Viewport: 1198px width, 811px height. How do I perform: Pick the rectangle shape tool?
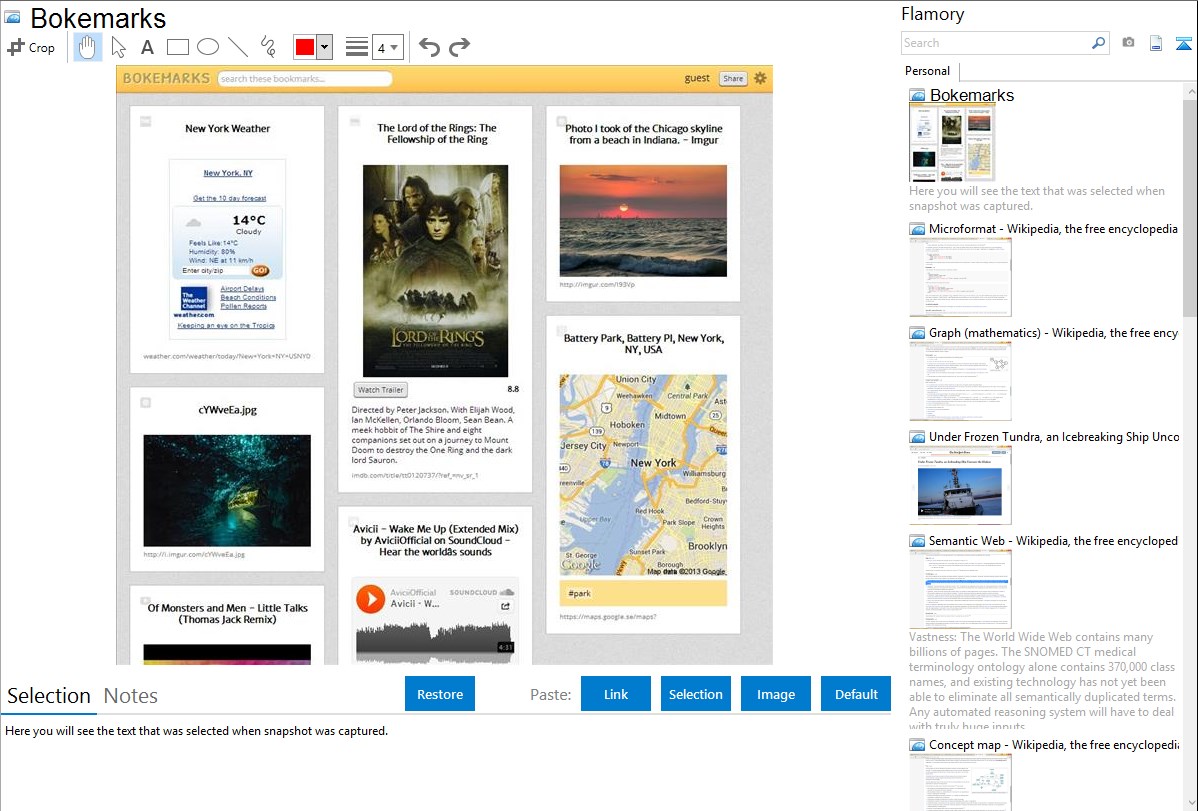[x=178, y=47]
